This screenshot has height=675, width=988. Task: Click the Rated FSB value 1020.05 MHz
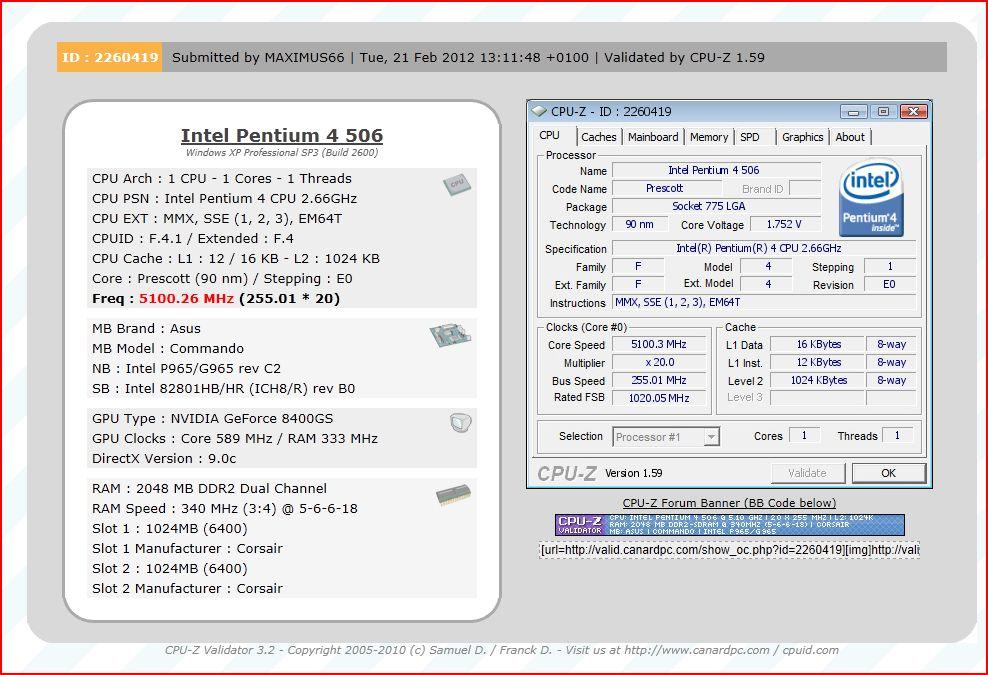point(659,398)
